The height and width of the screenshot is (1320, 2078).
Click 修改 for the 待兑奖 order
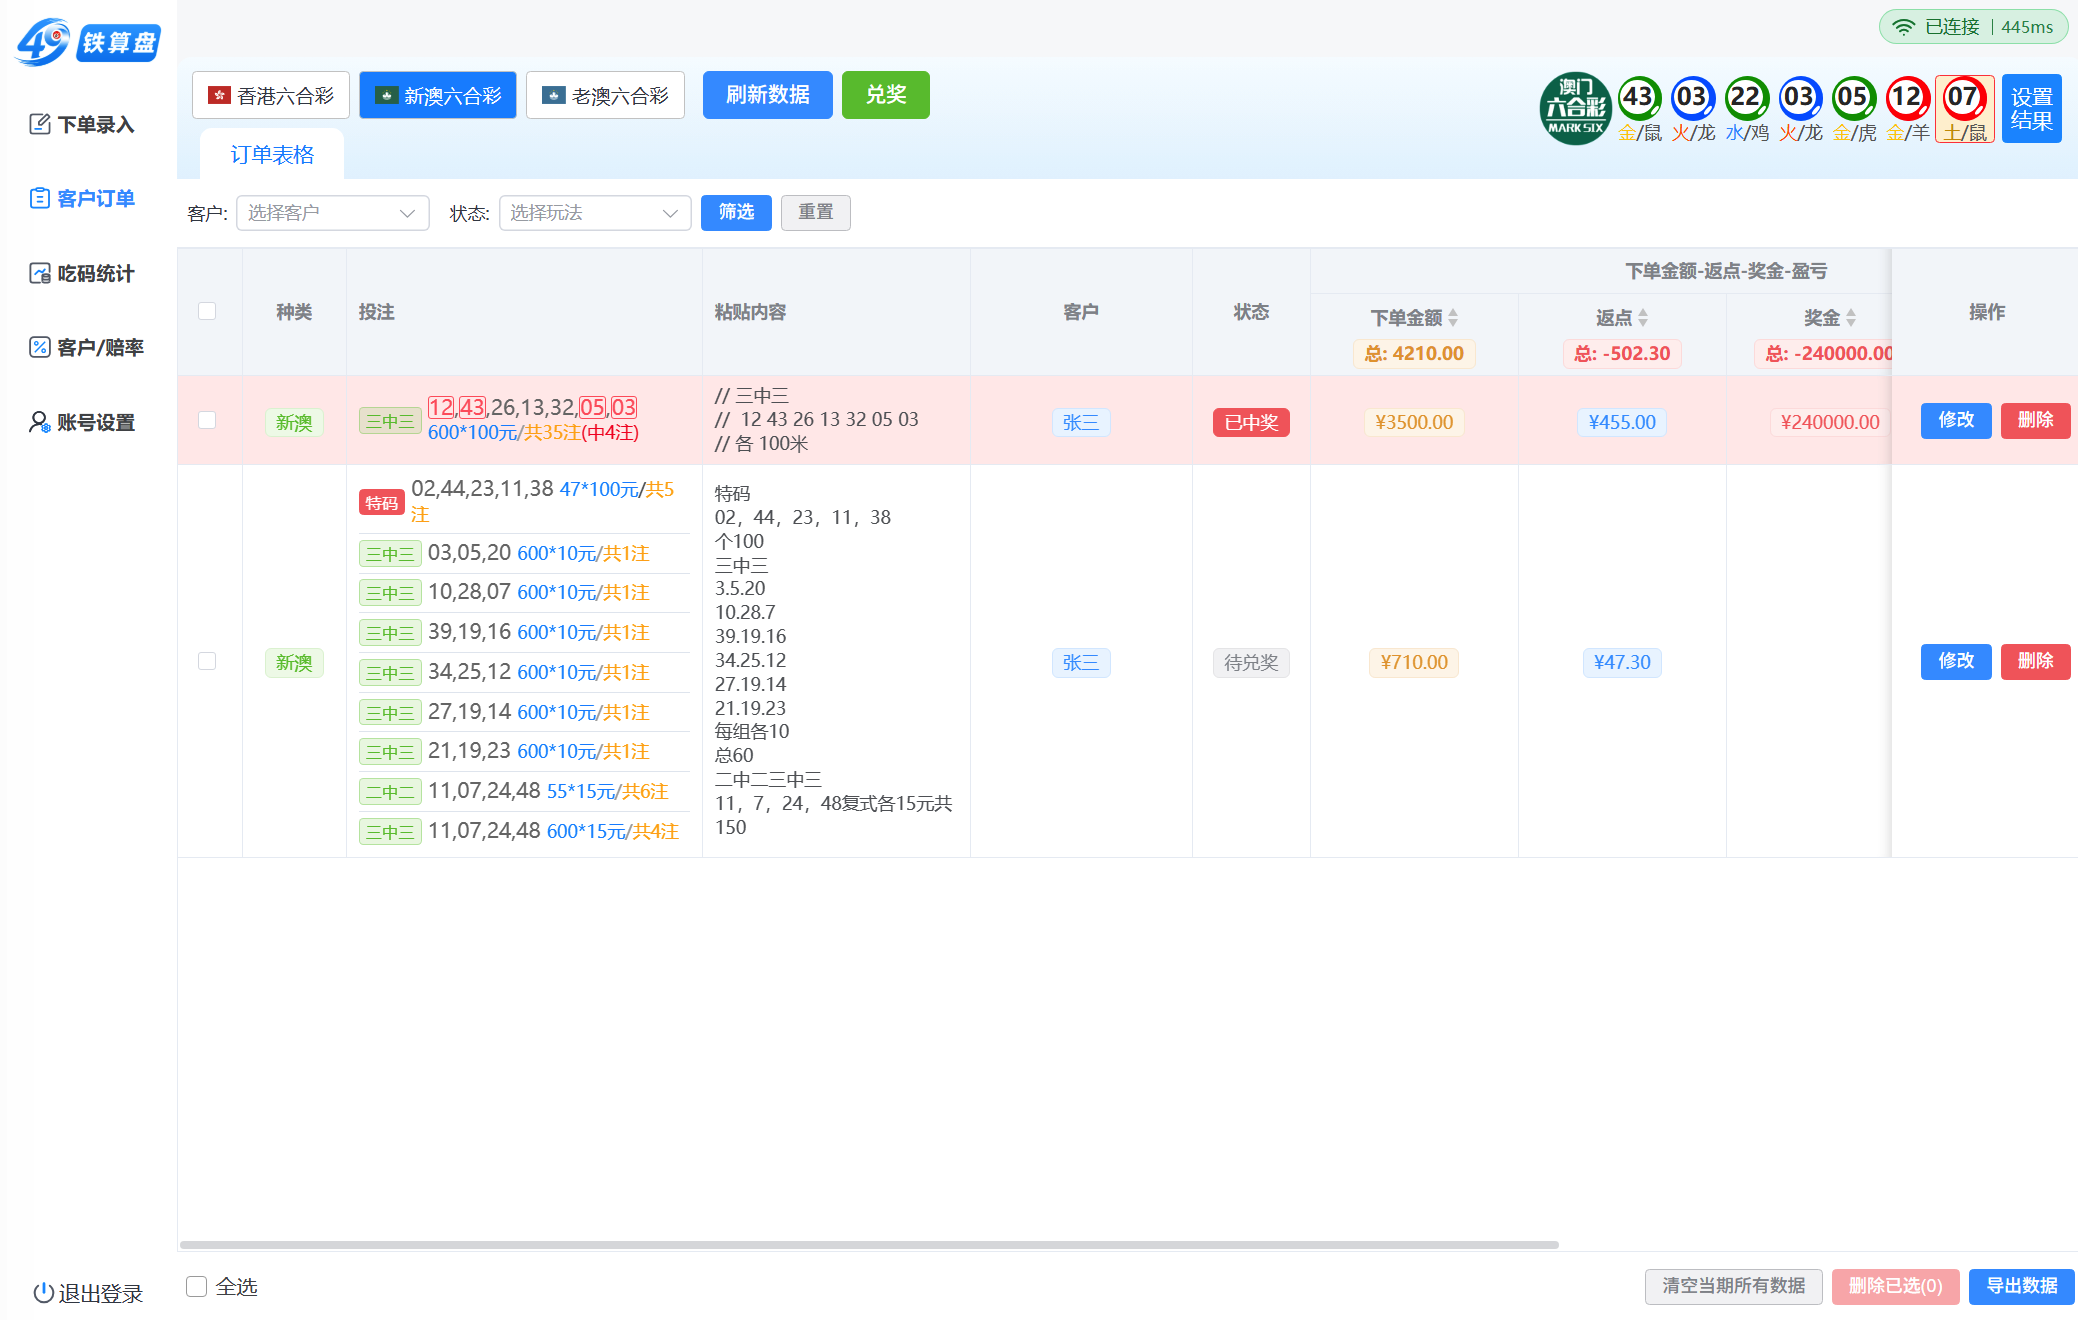[x=1956, y=662]
